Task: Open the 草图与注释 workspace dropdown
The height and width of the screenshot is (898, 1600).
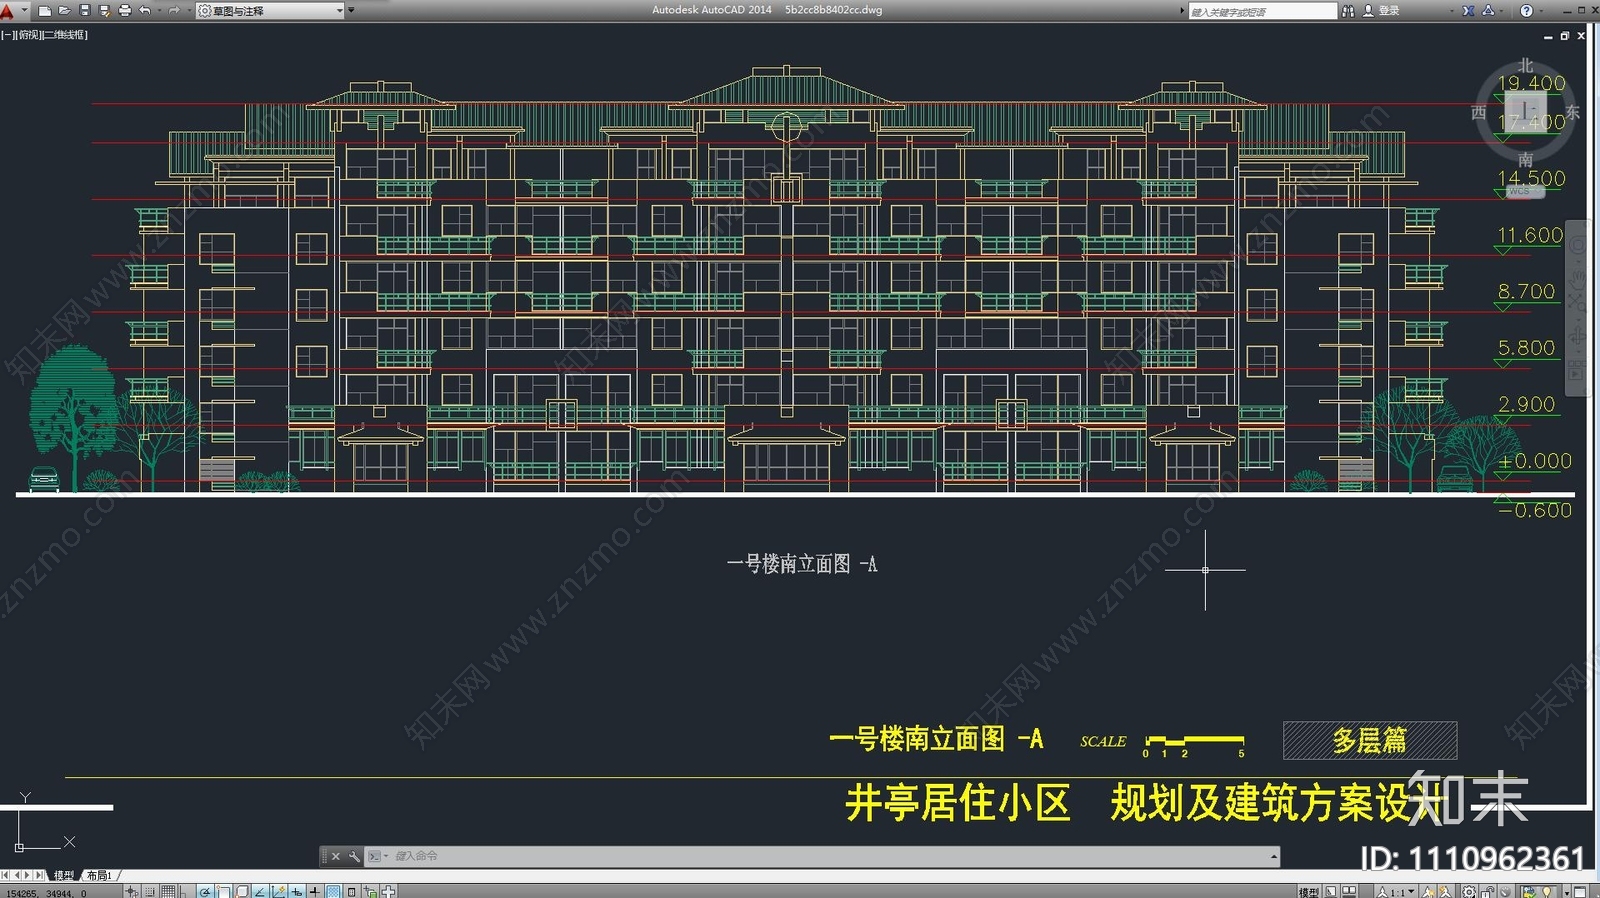Action: click(271, 11)
